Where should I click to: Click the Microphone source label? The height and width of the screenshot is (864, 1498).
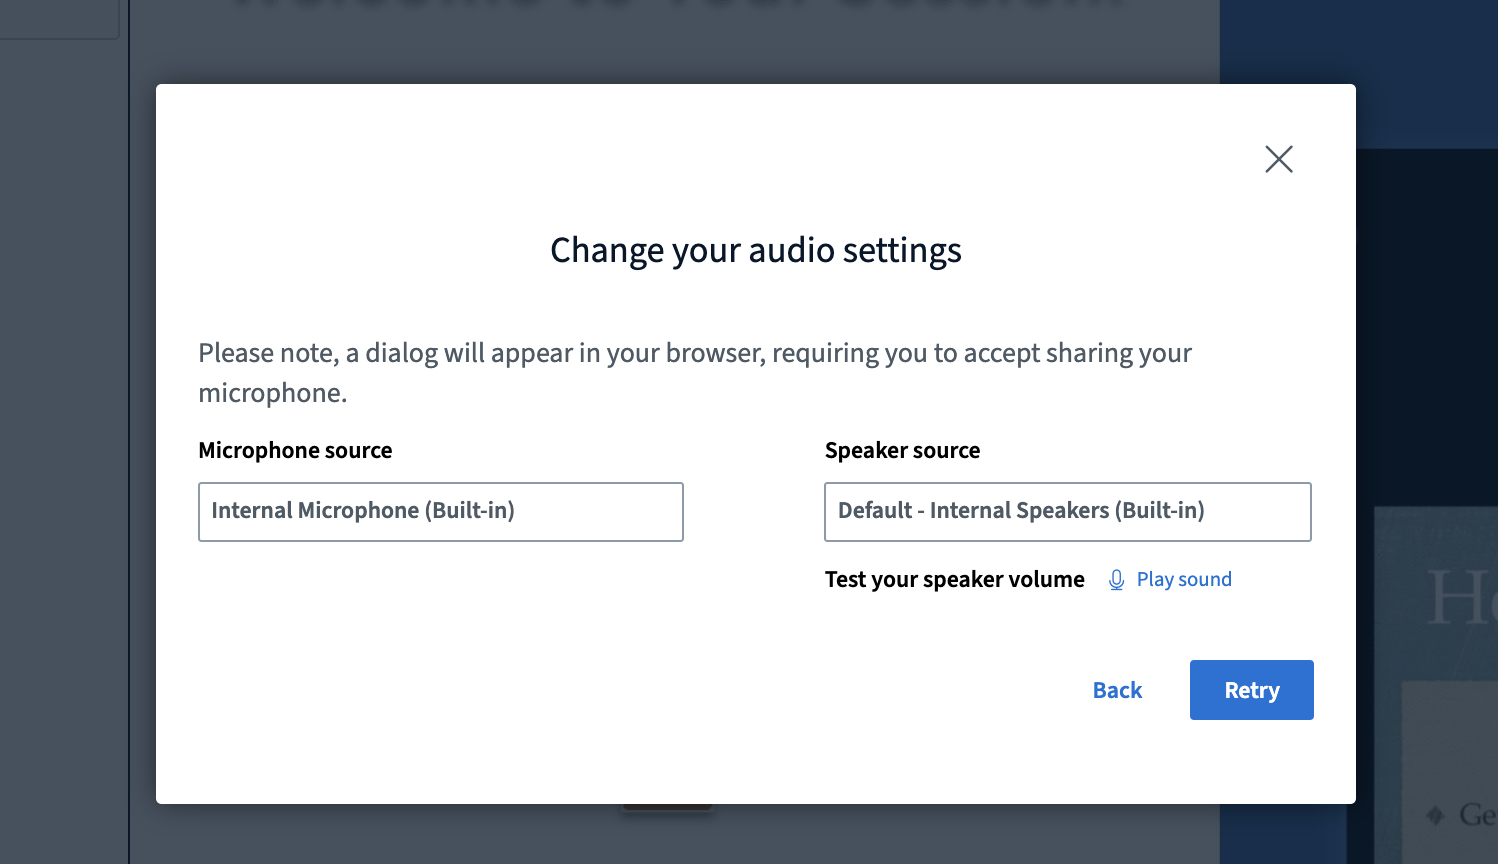tap(295, 450)
